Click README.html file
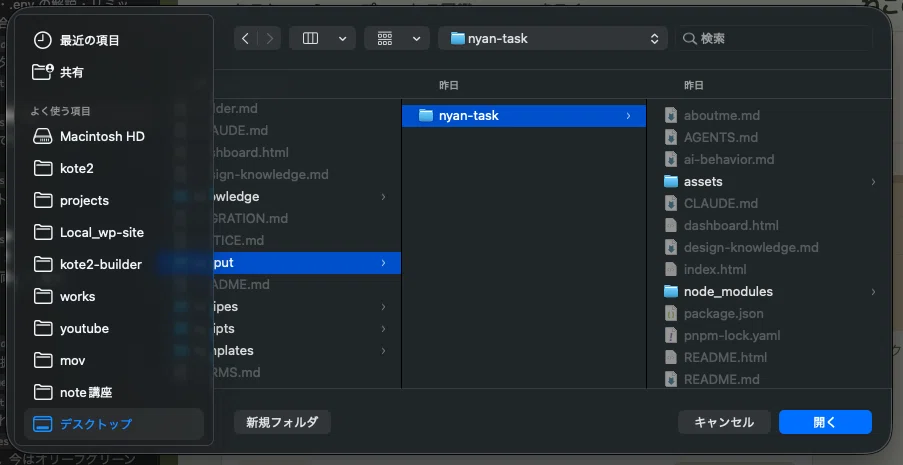The width and height of the screenshot is (903, 465). [725, 357]
